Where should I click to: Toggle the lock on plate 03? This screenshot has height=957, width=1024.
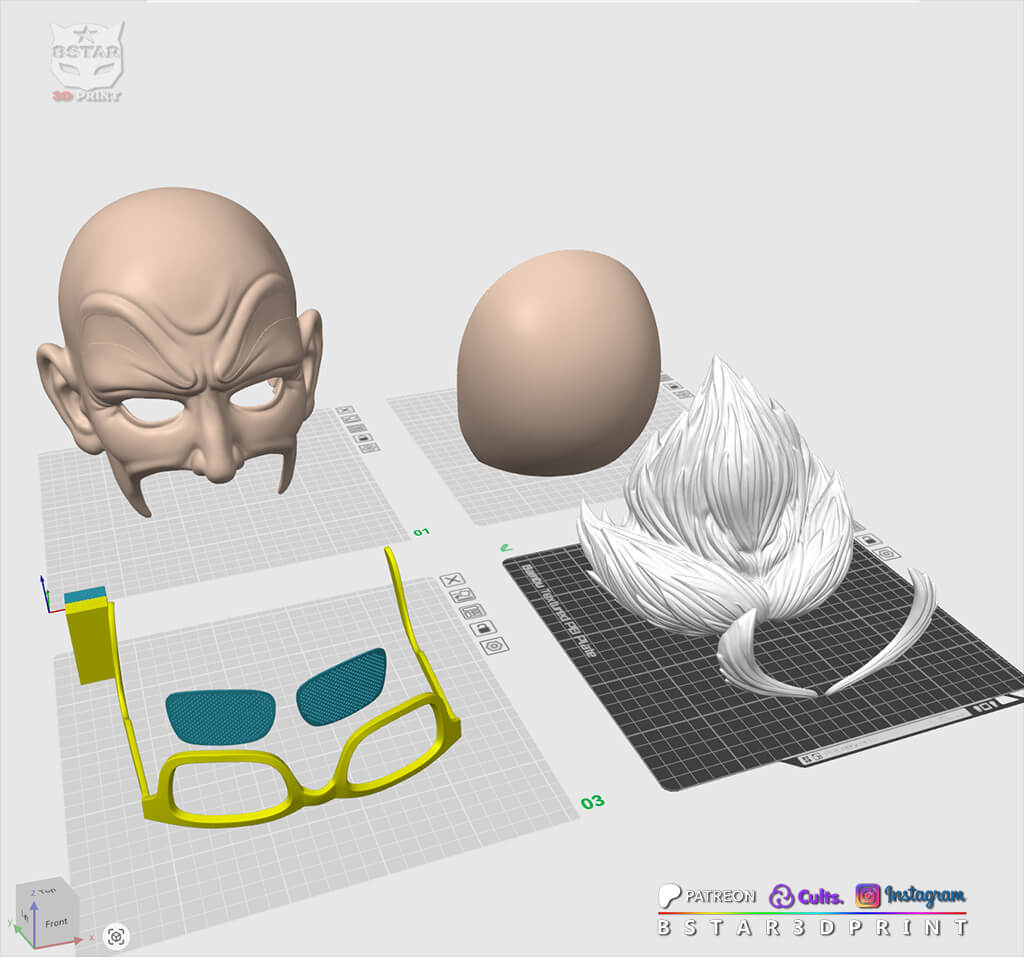click(483, 628)
